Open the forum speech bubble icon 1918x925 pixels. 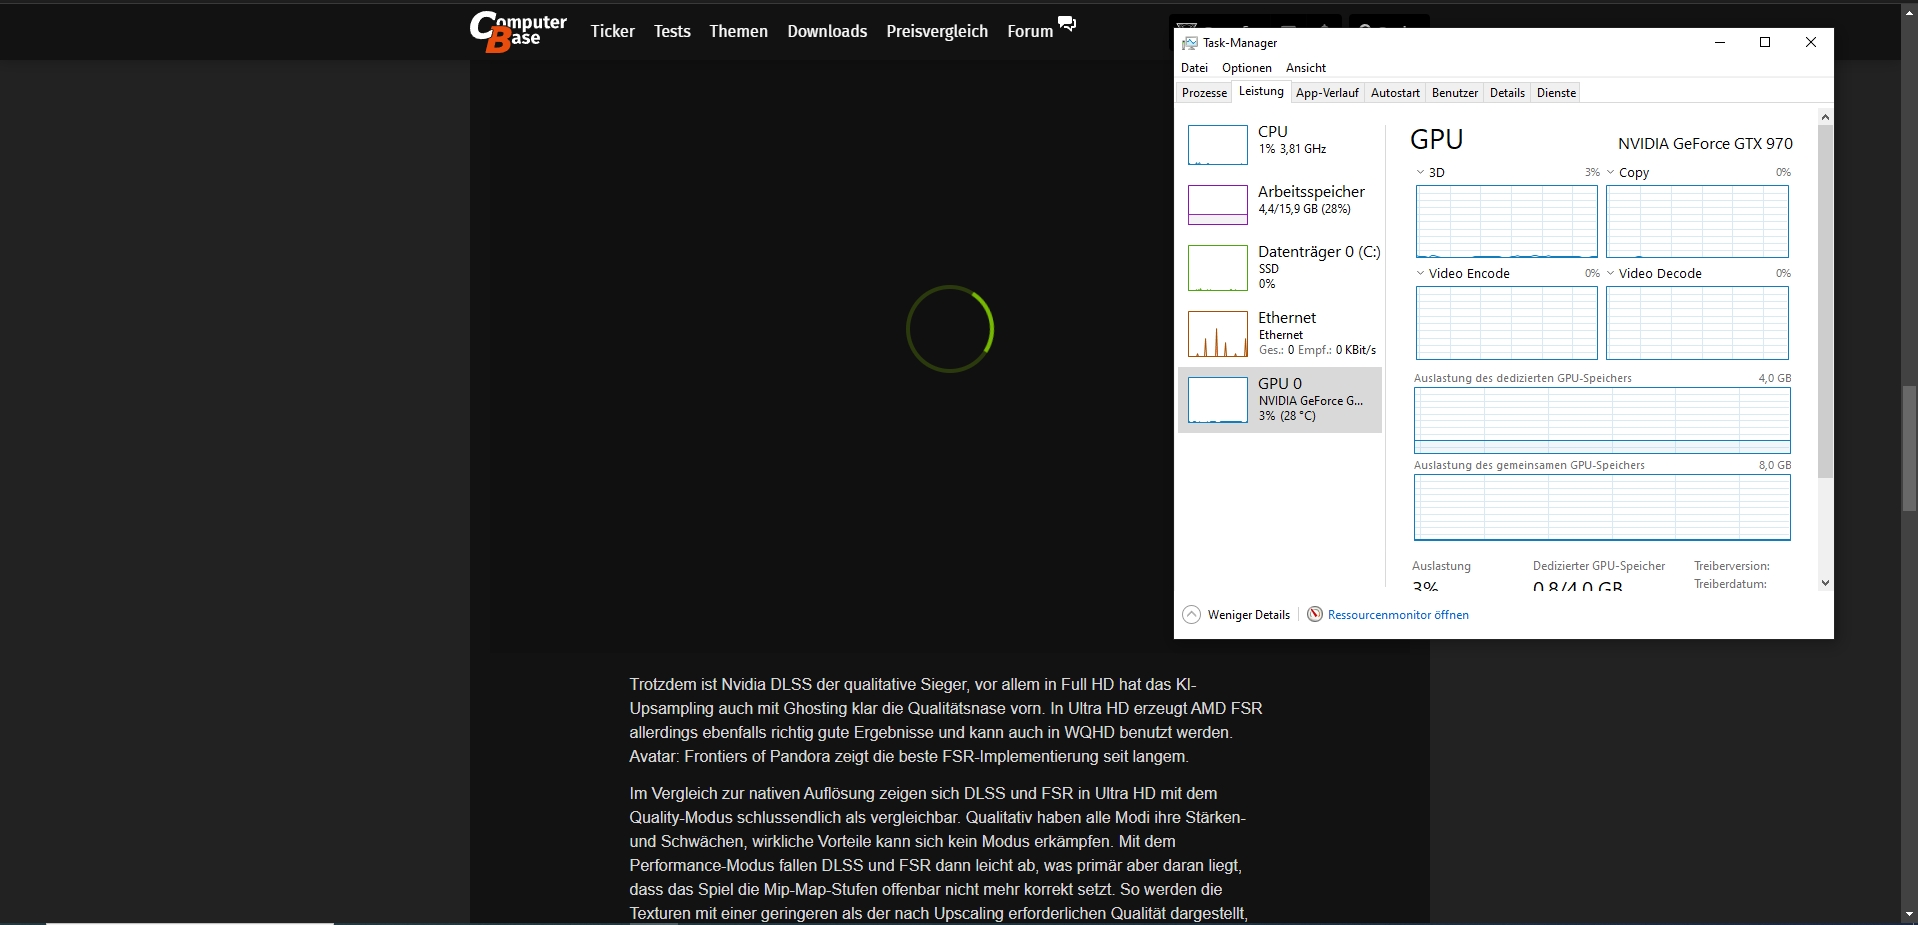[x=1067, y=24]
